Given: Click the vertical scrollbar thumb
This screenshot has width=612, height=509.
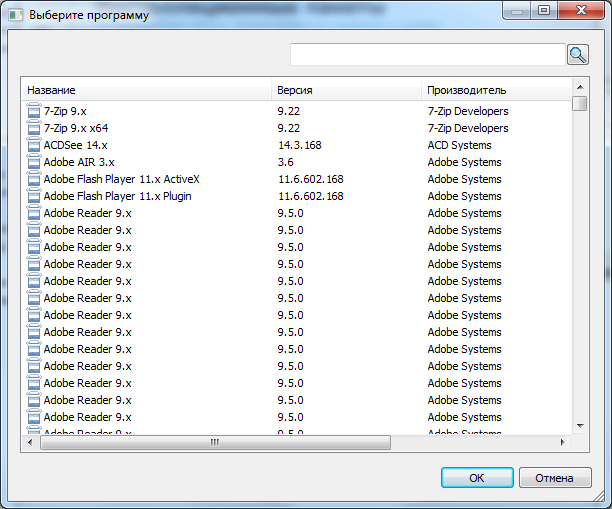Looking at the screenshot, I should point(580,103).
